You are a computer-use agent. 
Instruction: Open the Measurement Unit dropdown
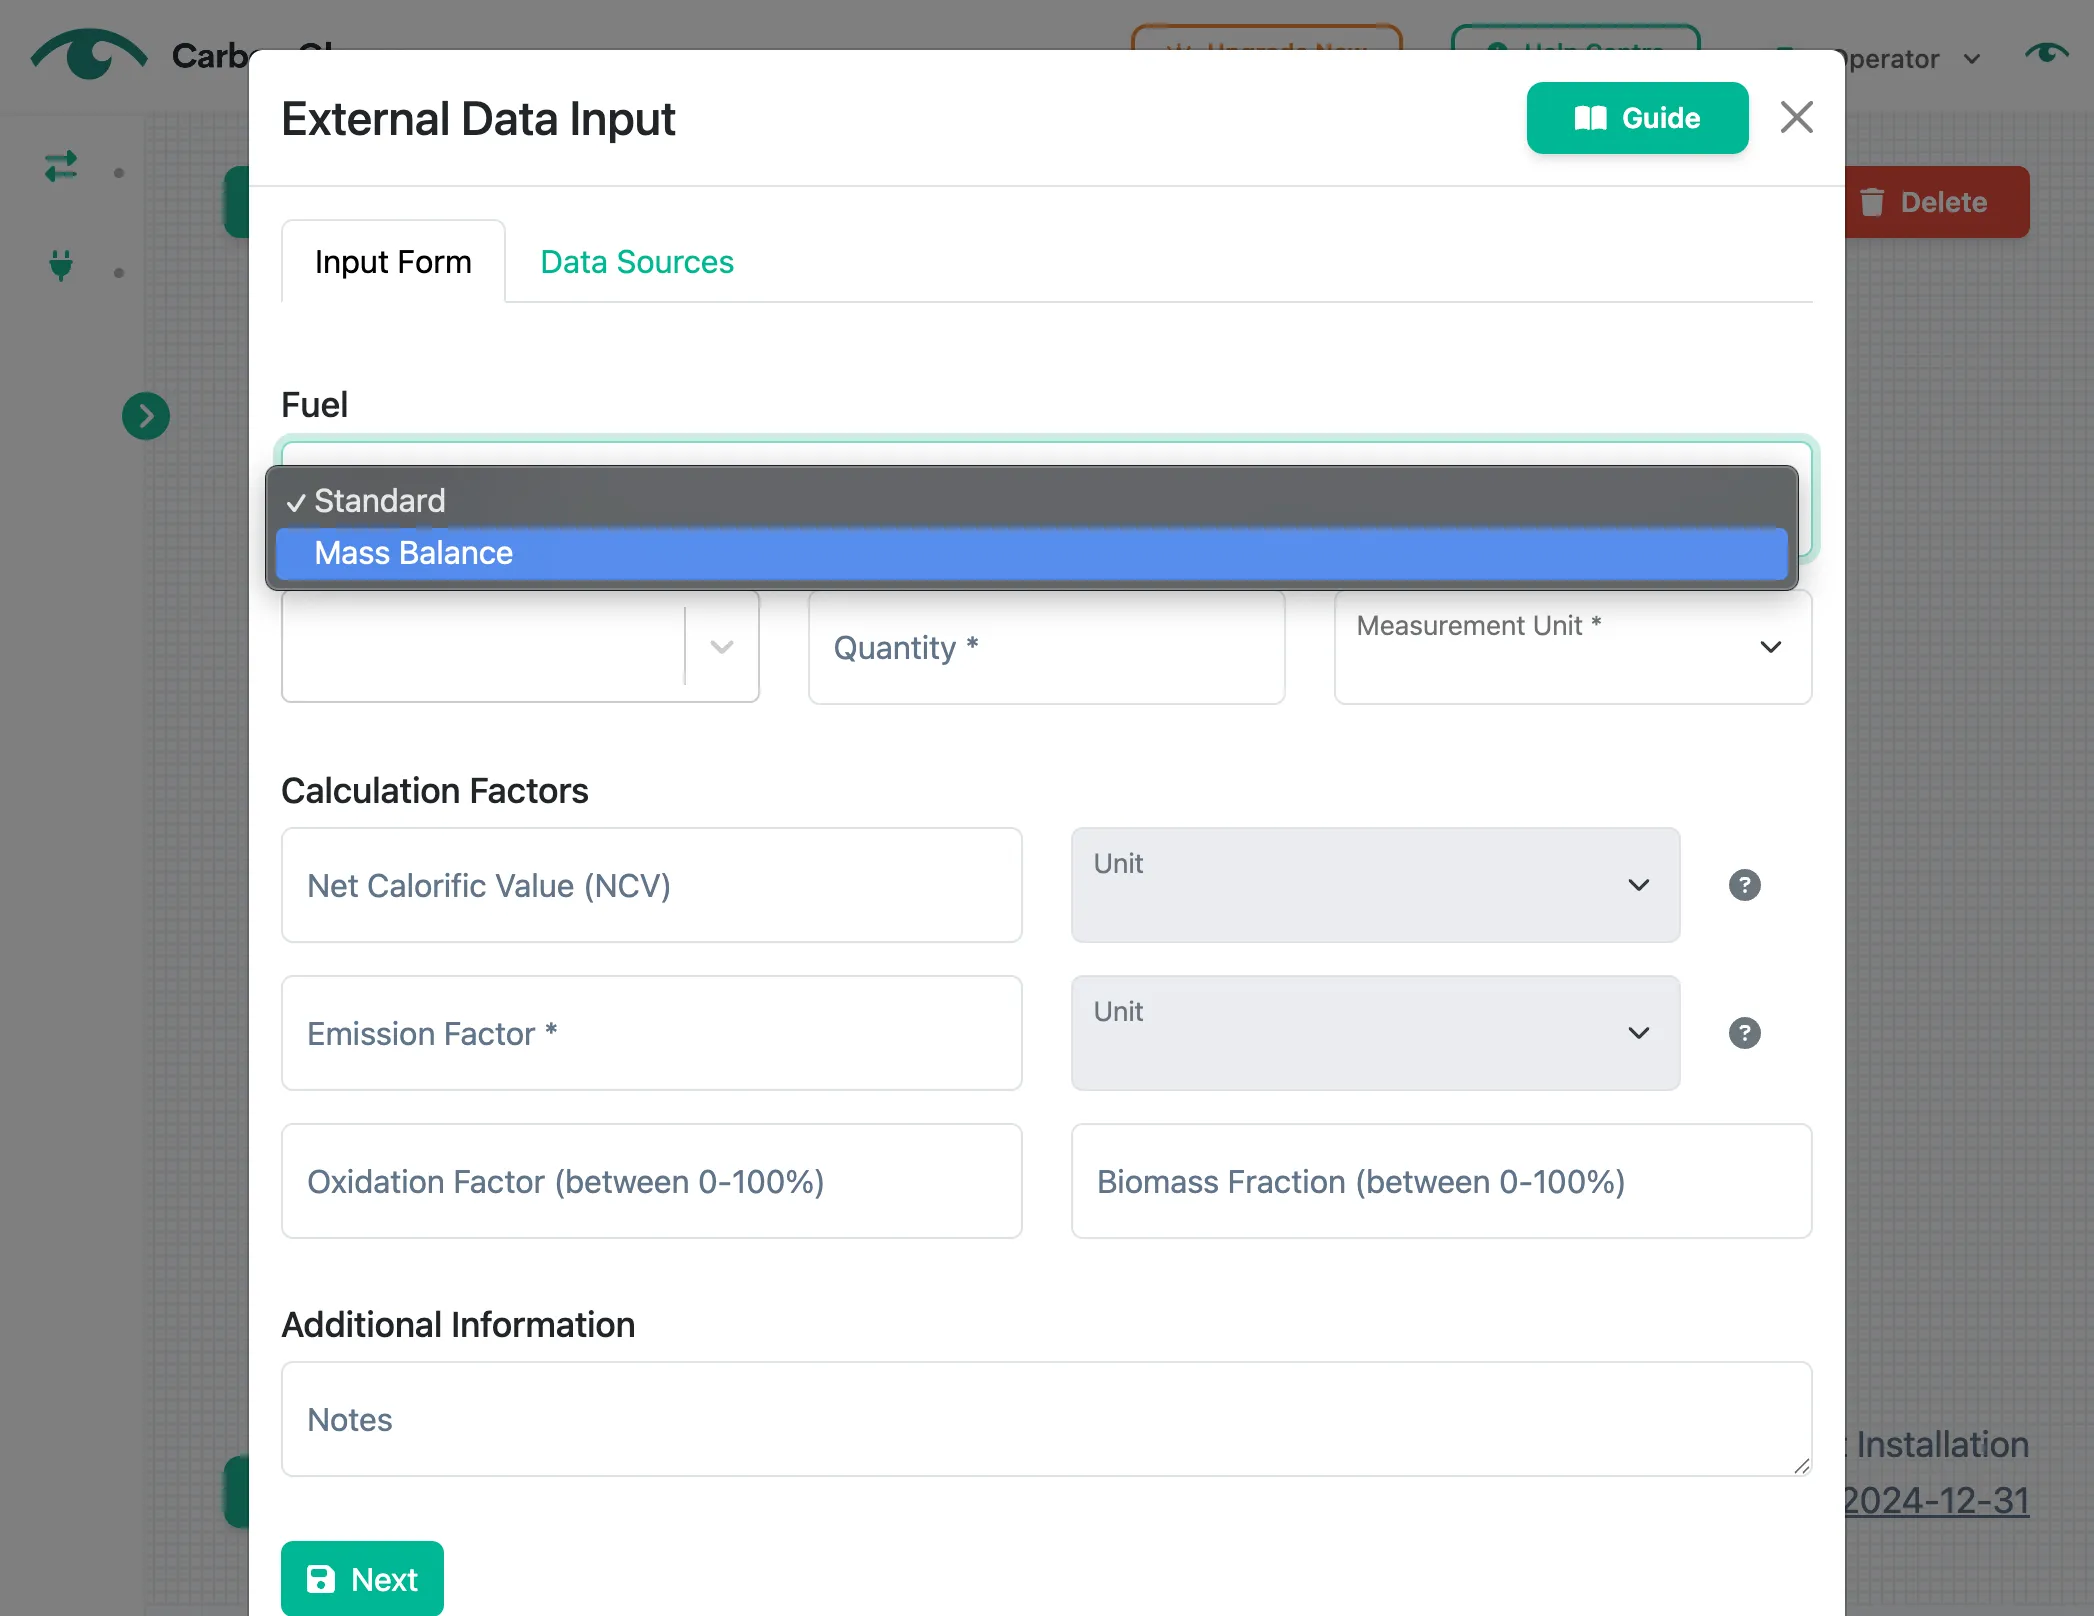coord(1572,647)
